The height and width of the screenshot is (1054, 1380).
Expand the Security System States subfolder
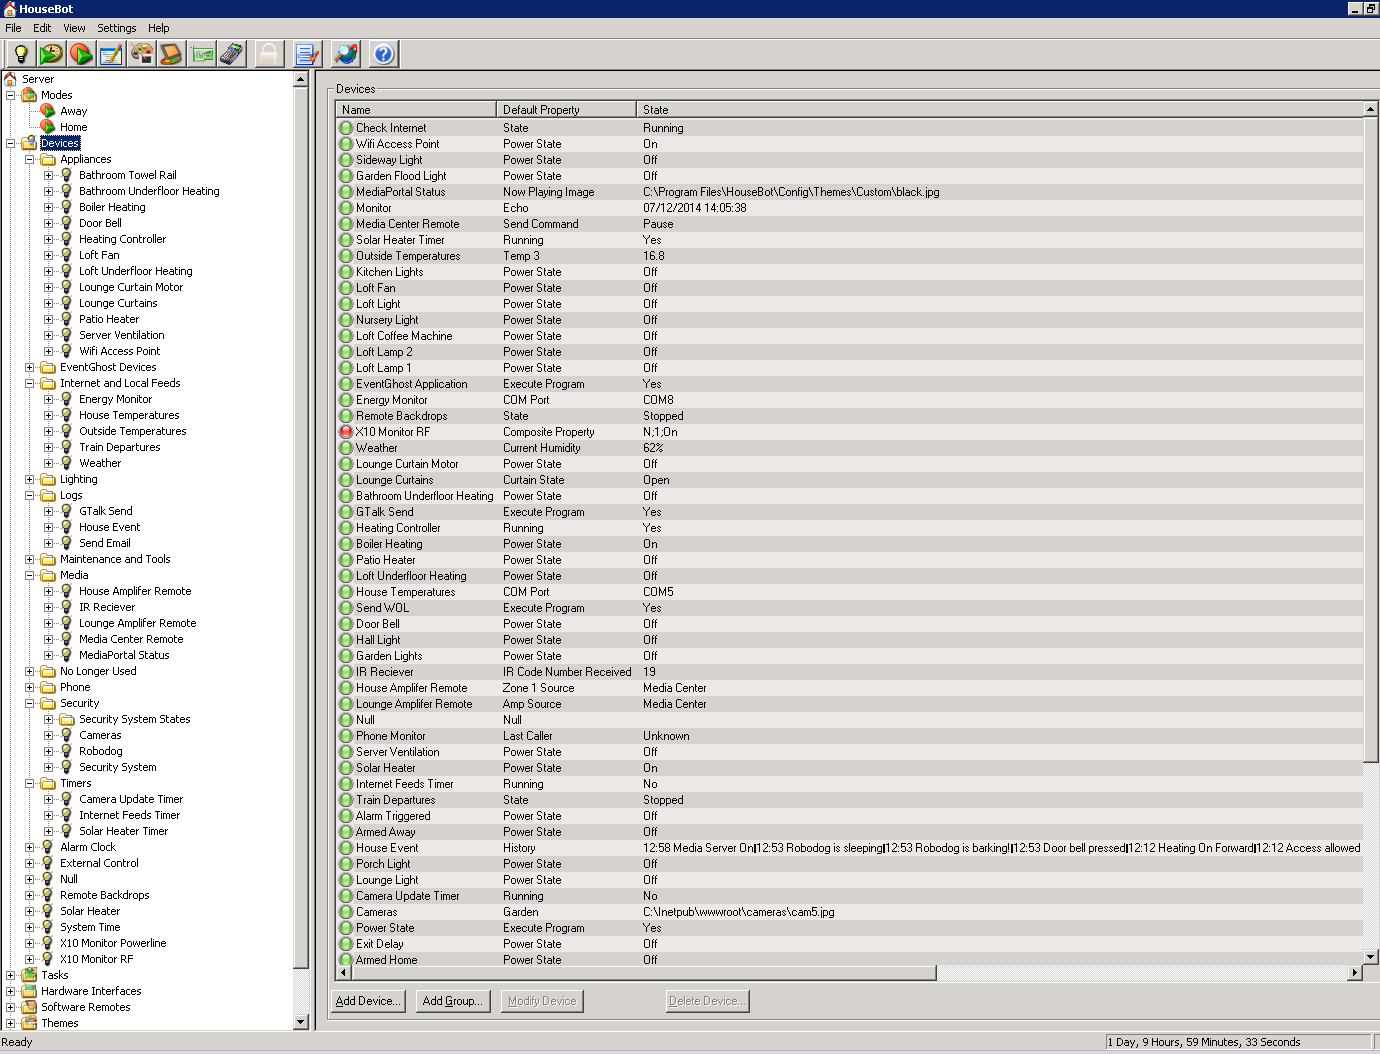click(48, 719)
